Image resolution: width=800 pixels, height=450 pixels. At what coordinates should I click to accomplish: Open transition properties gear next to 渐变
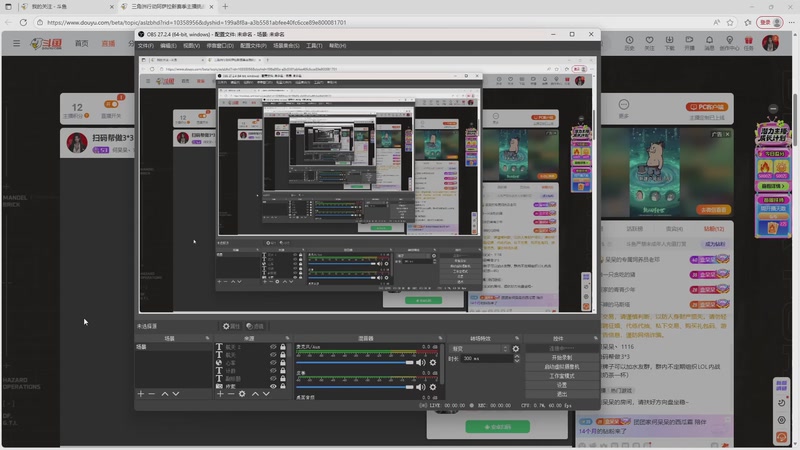pos(516,349)
